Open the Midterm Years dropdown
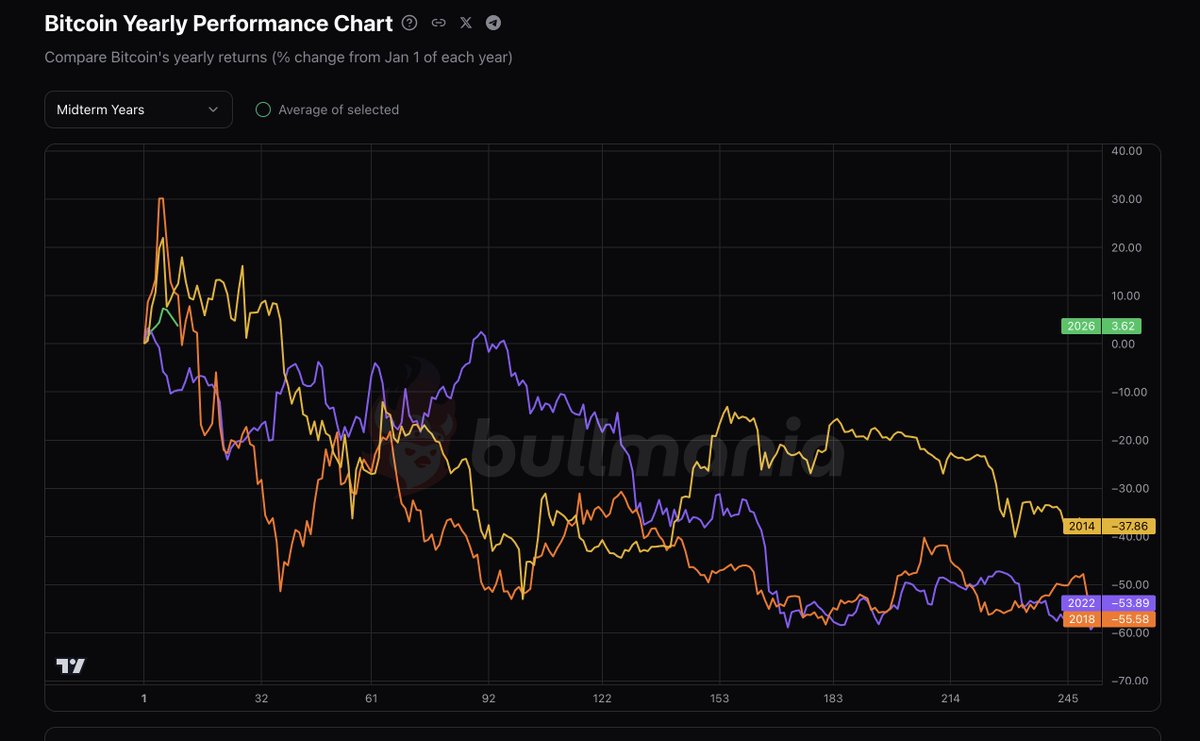 pos(138,110)
